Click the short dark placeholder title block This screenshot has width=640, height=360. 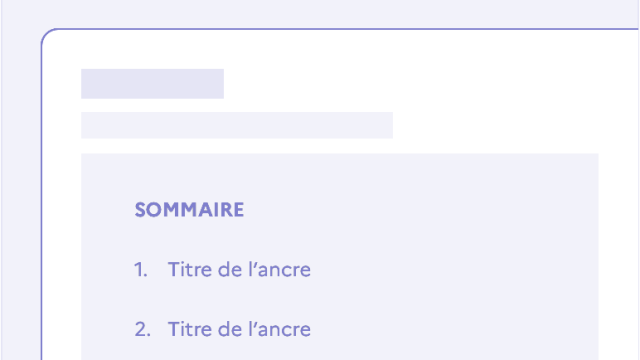(152, 84)
